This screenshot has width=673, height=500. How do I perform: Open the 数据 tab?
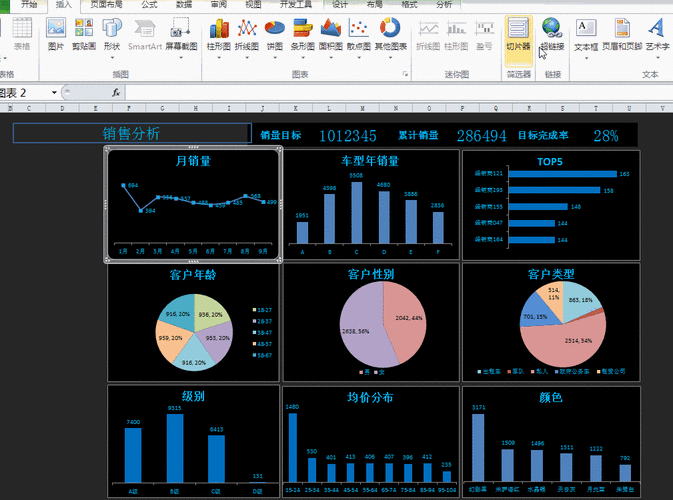pyautogui.click(x=184, y=5)
